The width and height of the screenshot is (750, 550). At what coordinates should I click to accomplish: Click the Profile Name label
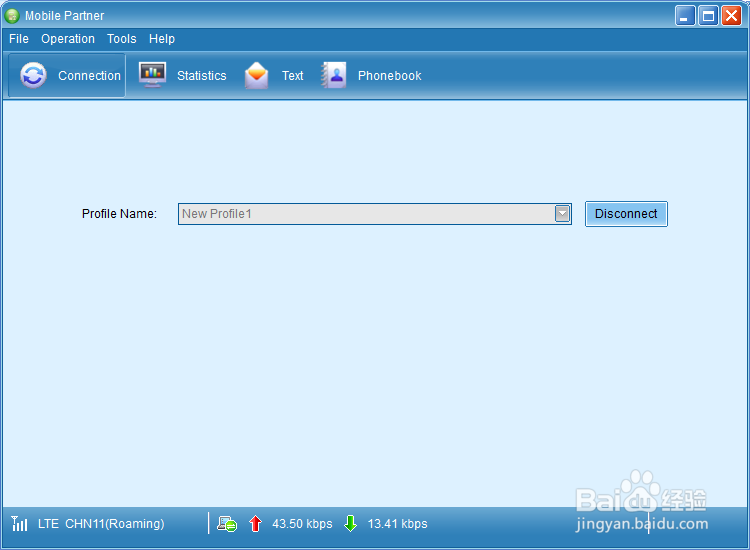(119, 214)
